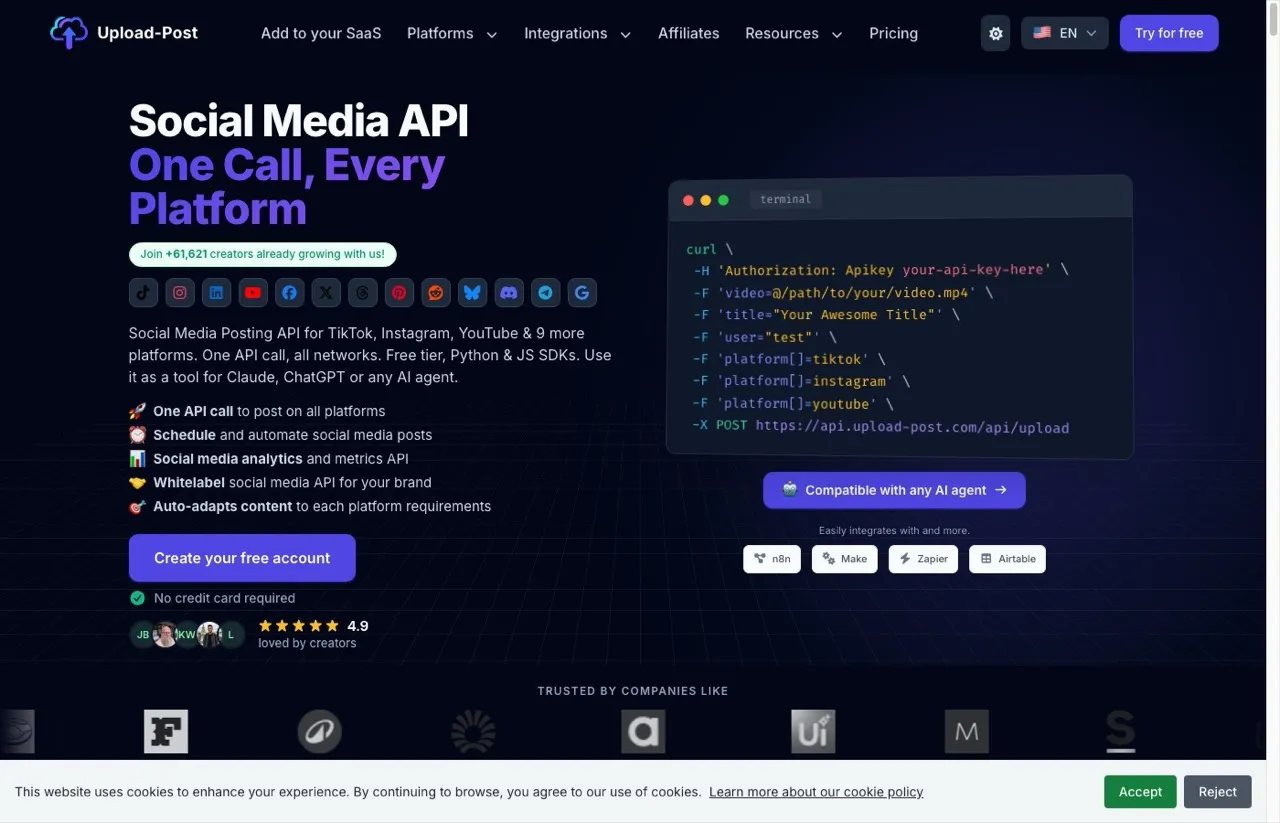Click the Instagram platform icon
This screenshot has height=823, width=1280.
click(180, 293)
